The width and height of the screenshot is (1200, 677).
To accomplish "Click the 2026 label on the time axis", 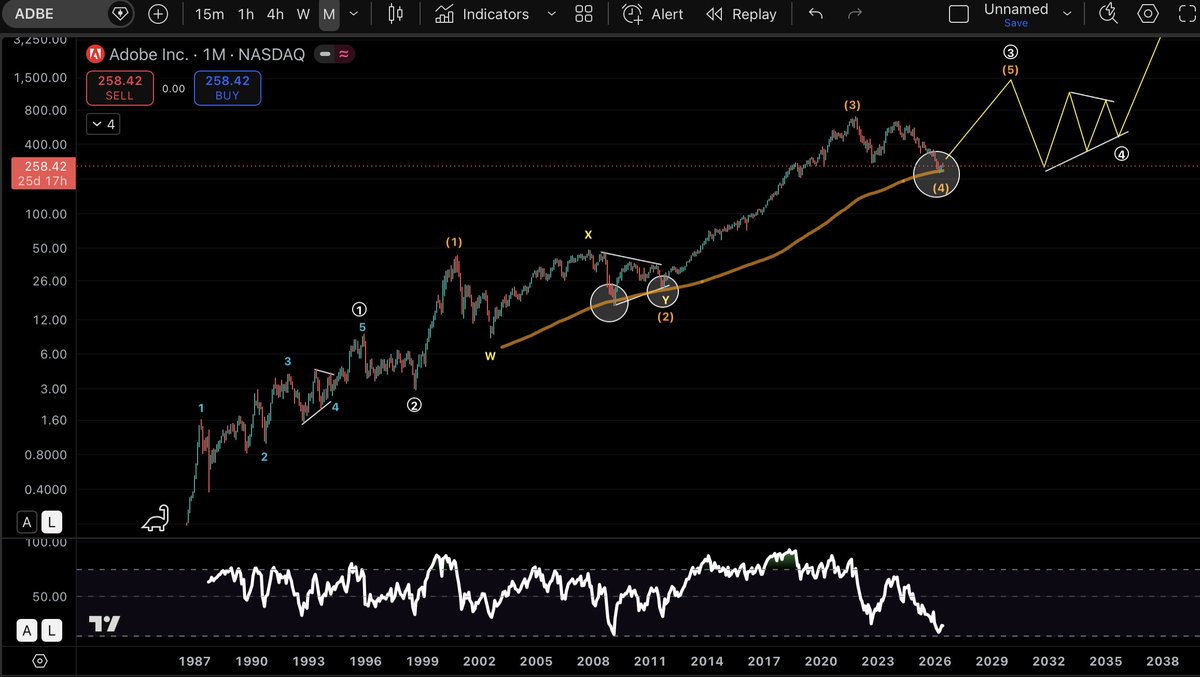I will [935, 661].
